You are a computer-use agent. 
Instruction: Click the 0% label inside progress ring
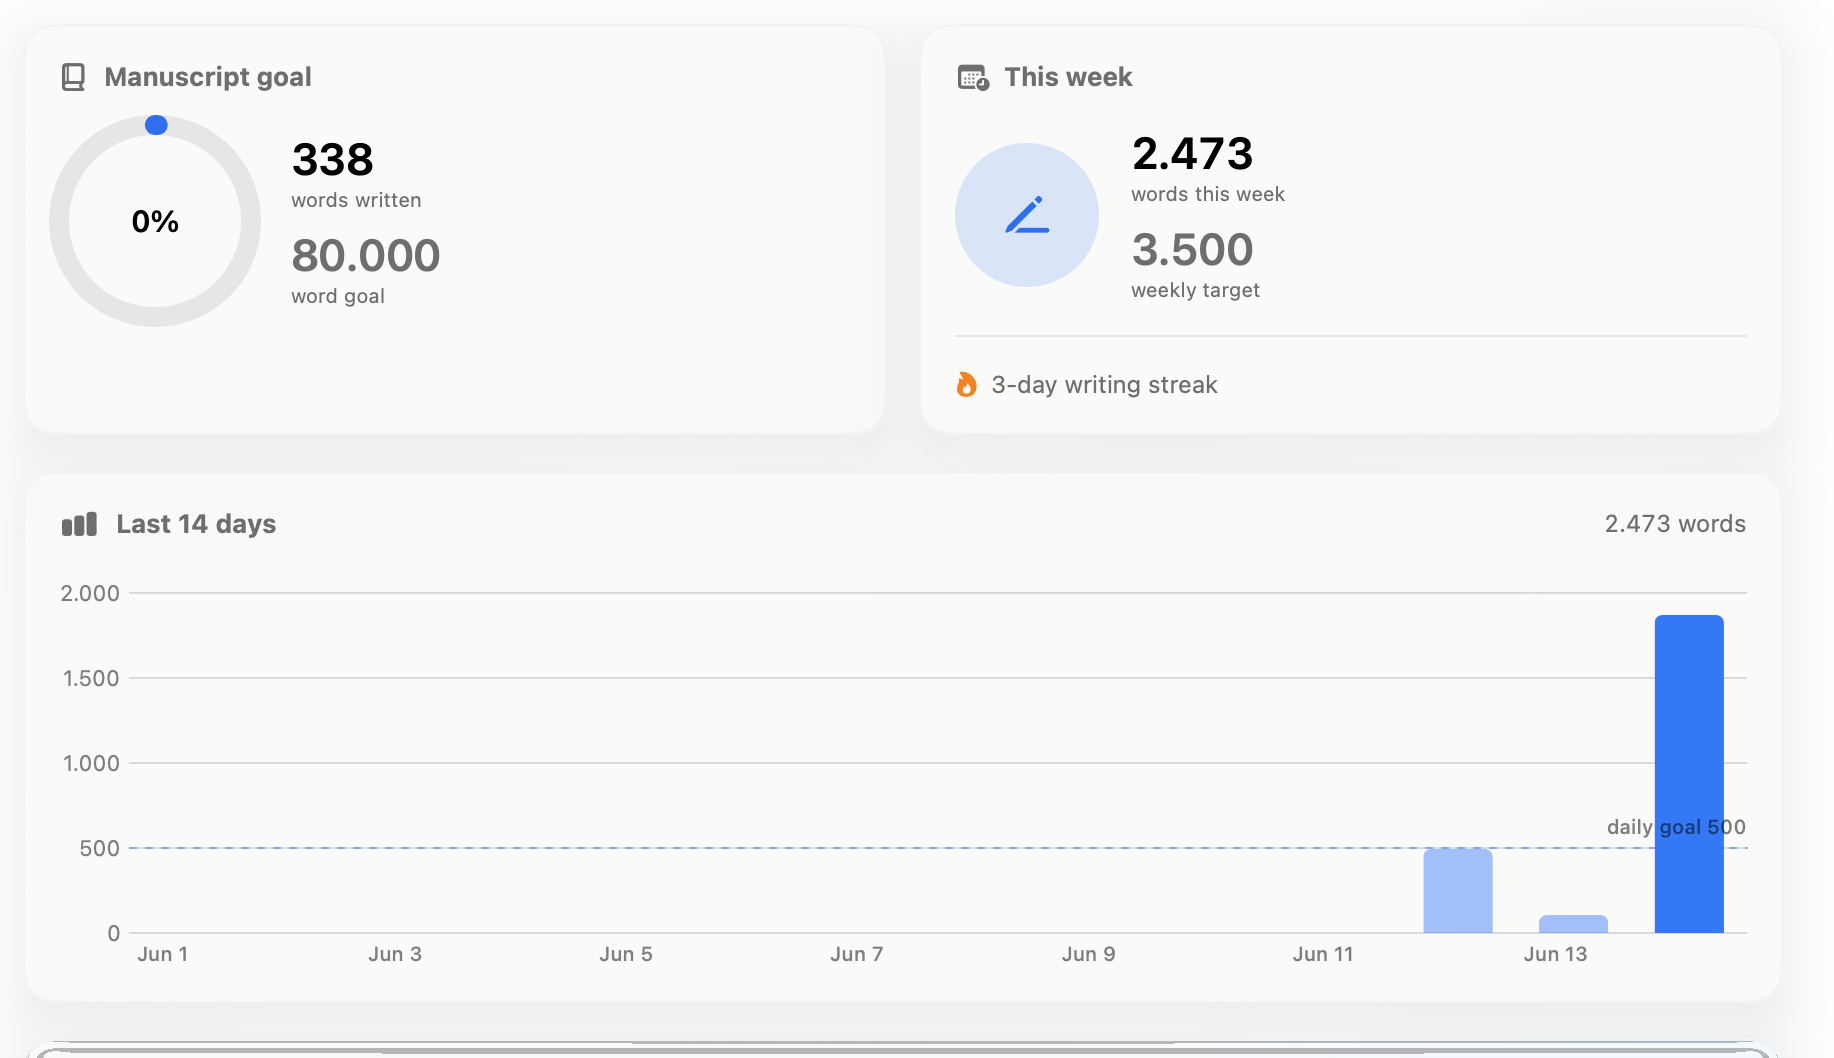[155, 221]
